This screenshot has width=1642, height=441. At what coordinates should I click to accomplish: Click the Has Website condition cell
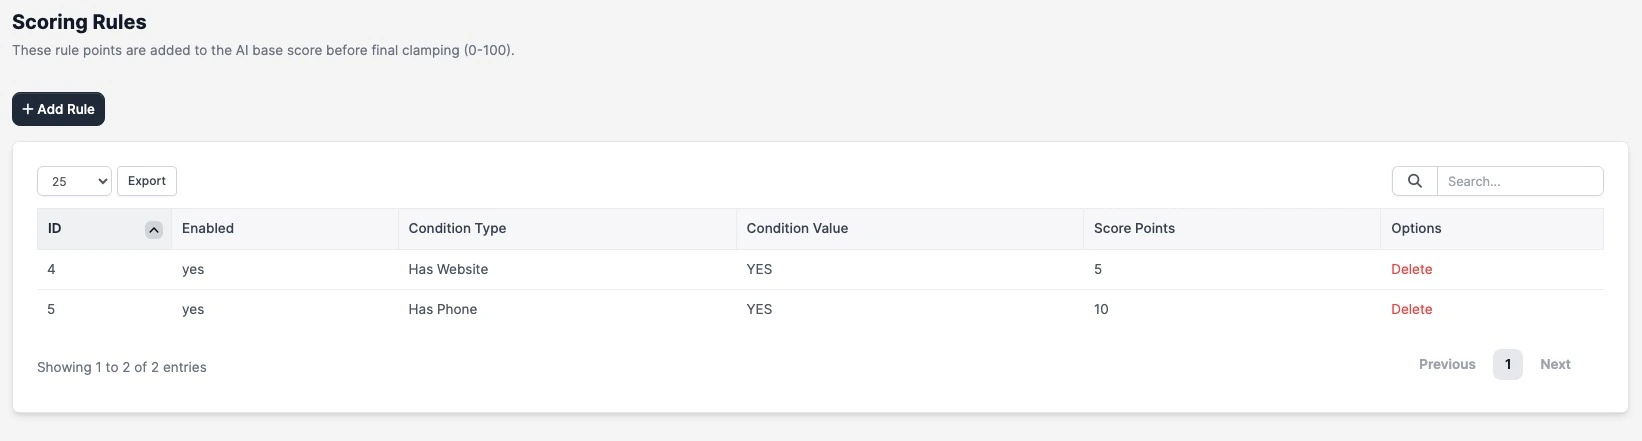448,269
